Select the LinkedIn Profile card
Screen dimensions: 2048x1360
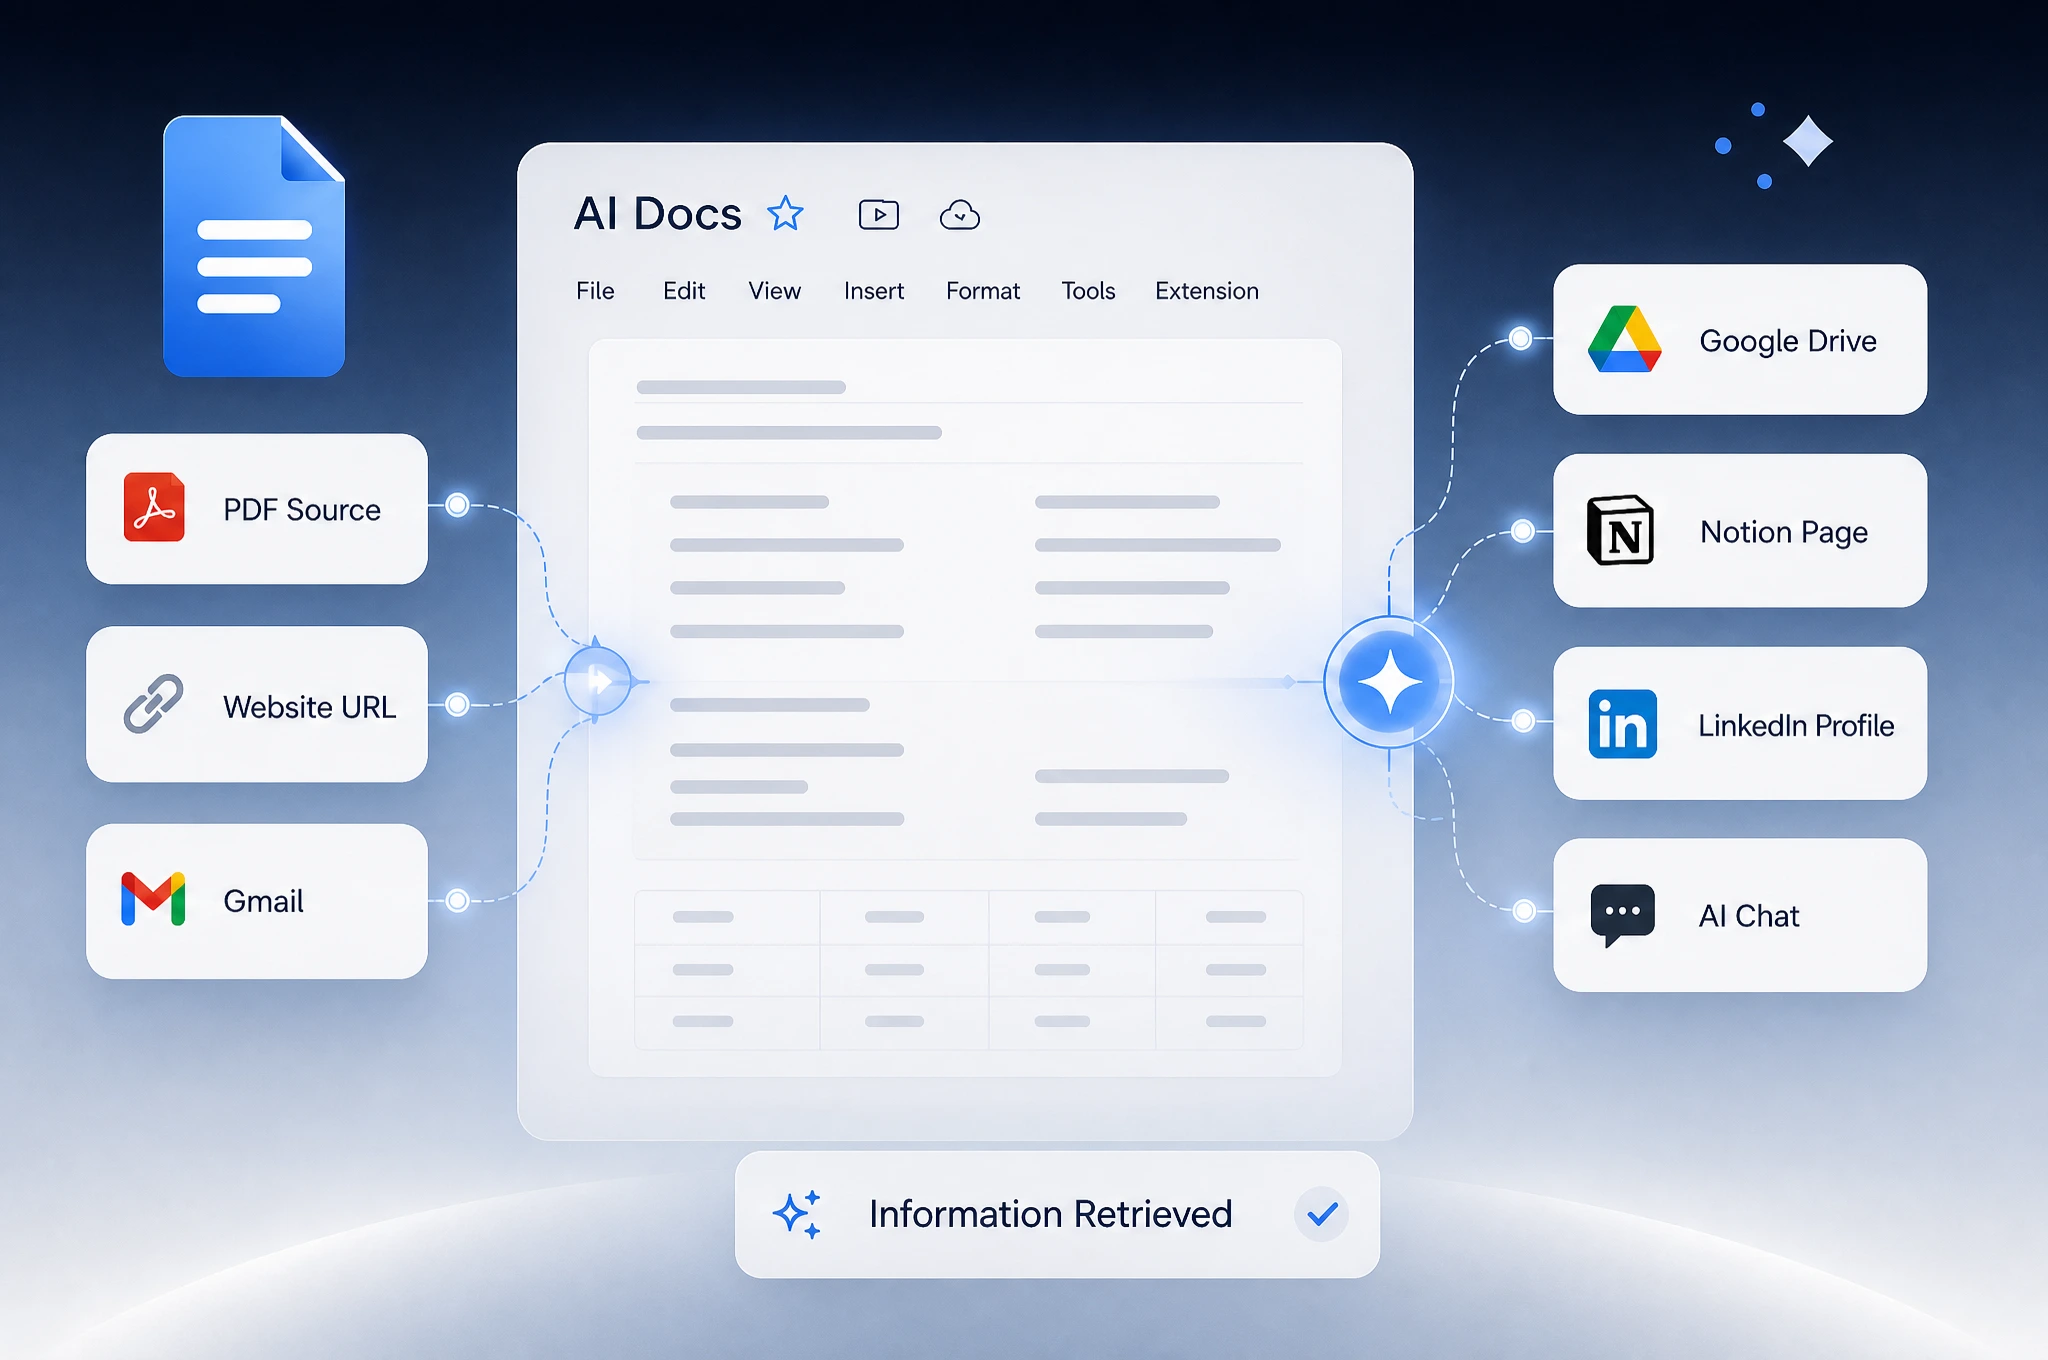point(1740,723)
